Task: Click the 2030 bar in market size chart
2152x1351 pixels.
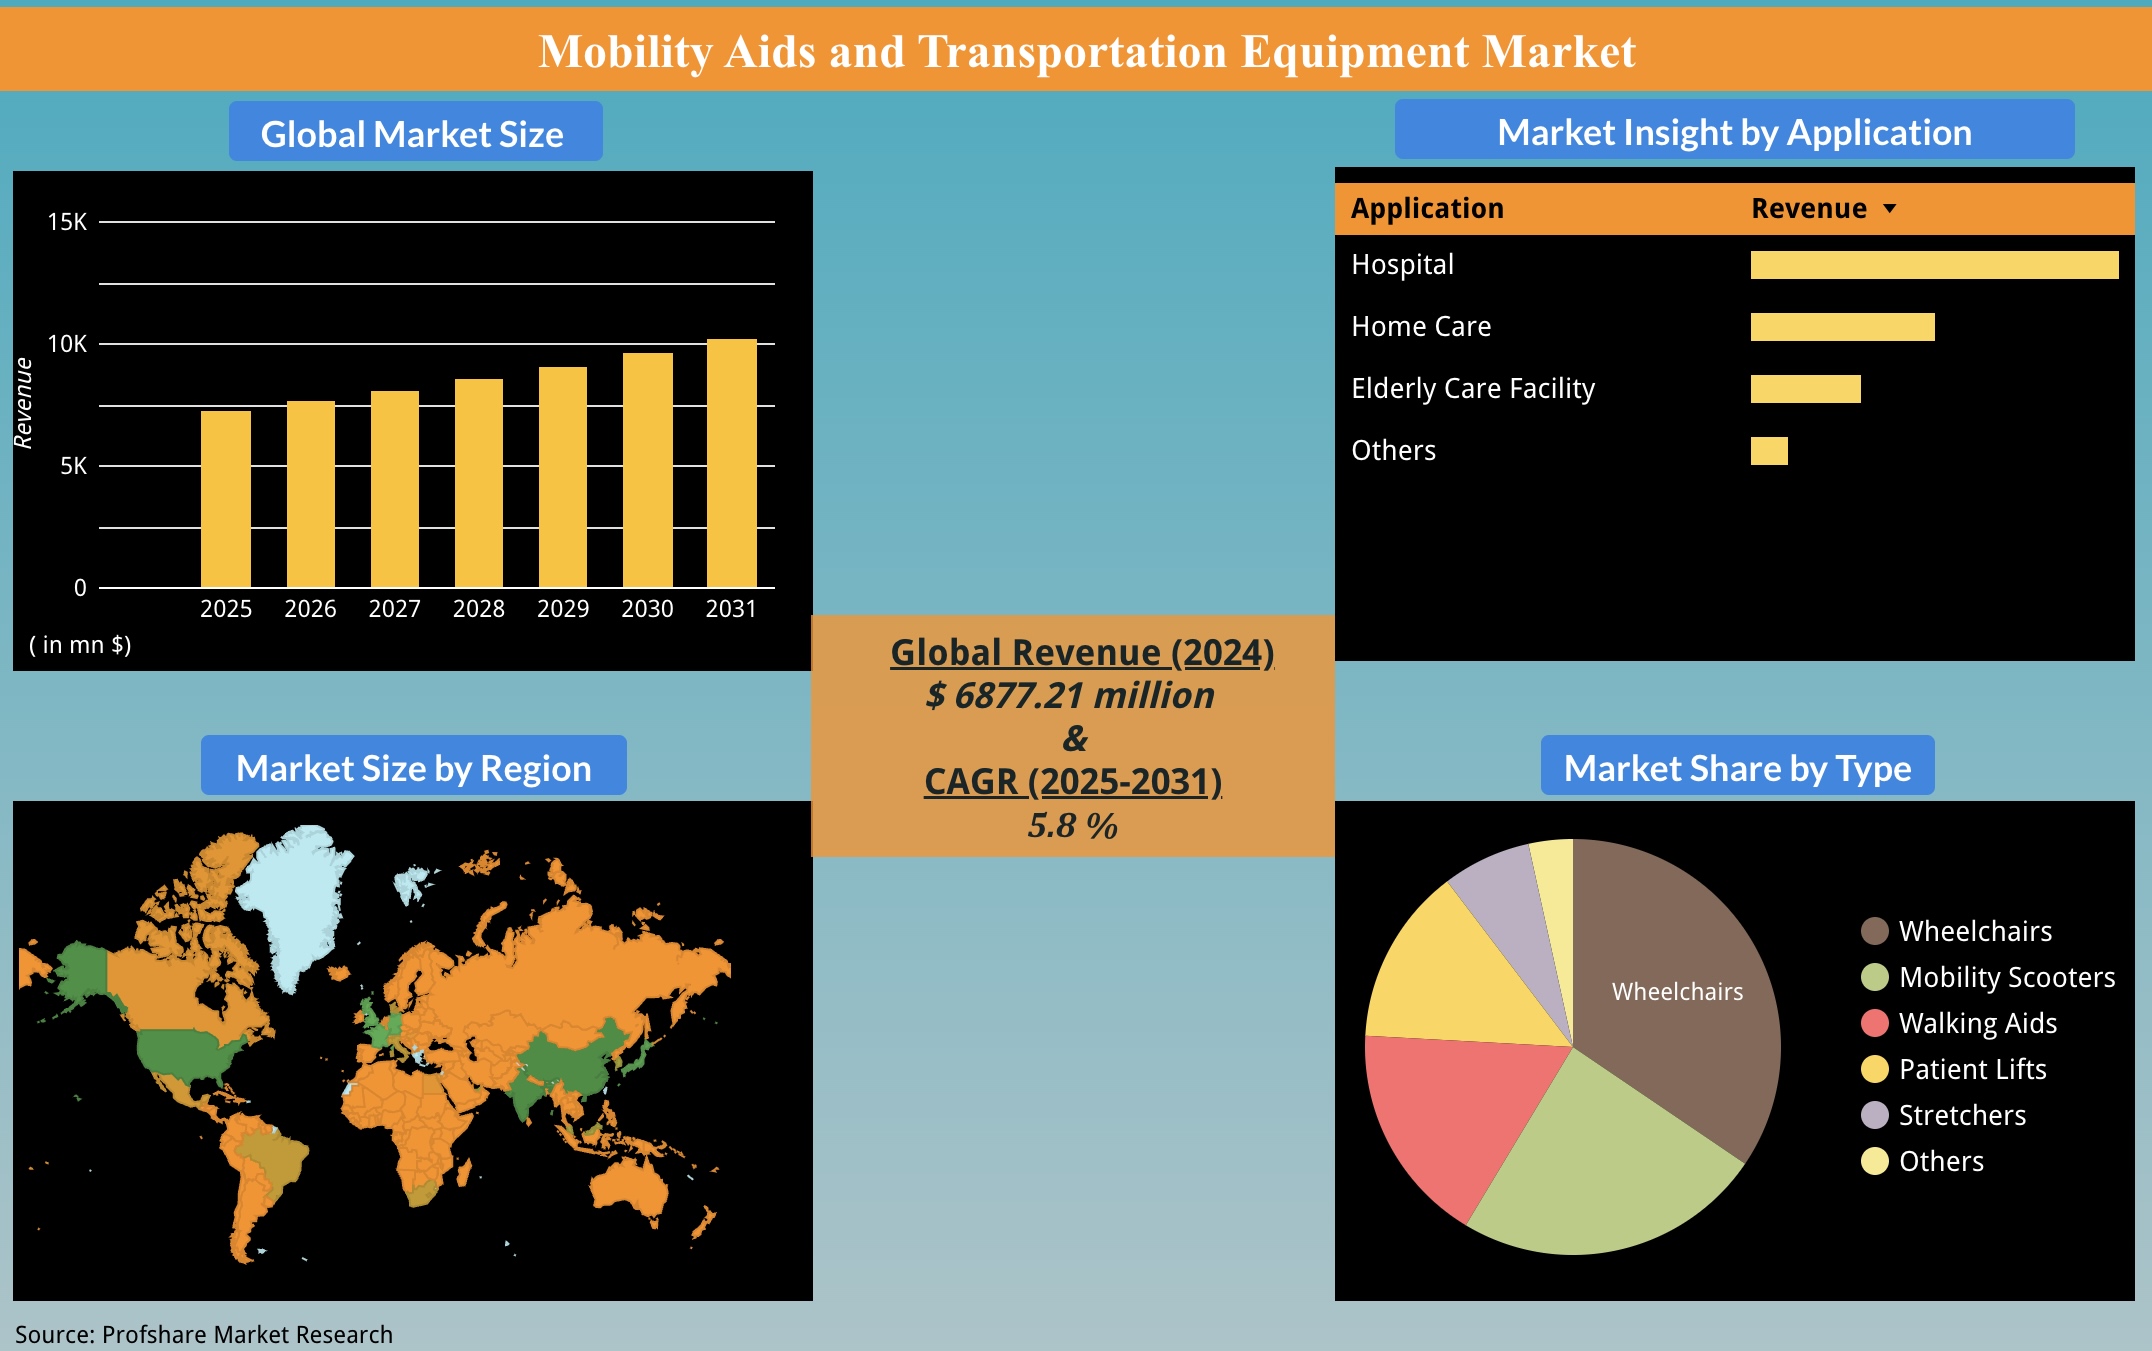Action: (647, 470)
